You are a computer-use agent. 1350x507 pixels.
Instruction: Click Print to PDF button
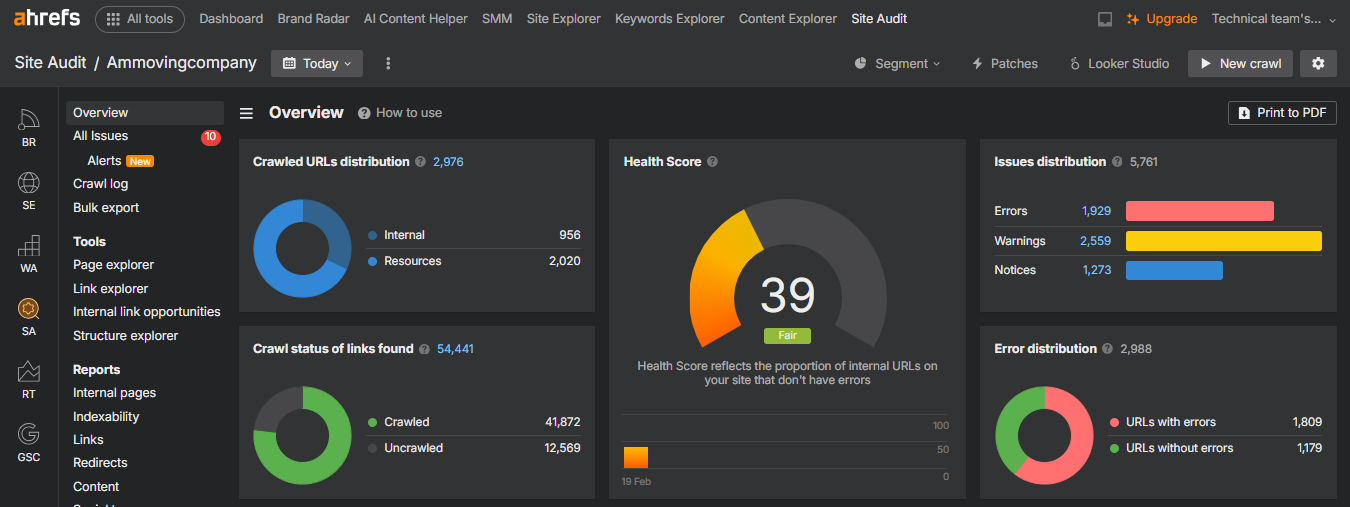coord(1282,113)
